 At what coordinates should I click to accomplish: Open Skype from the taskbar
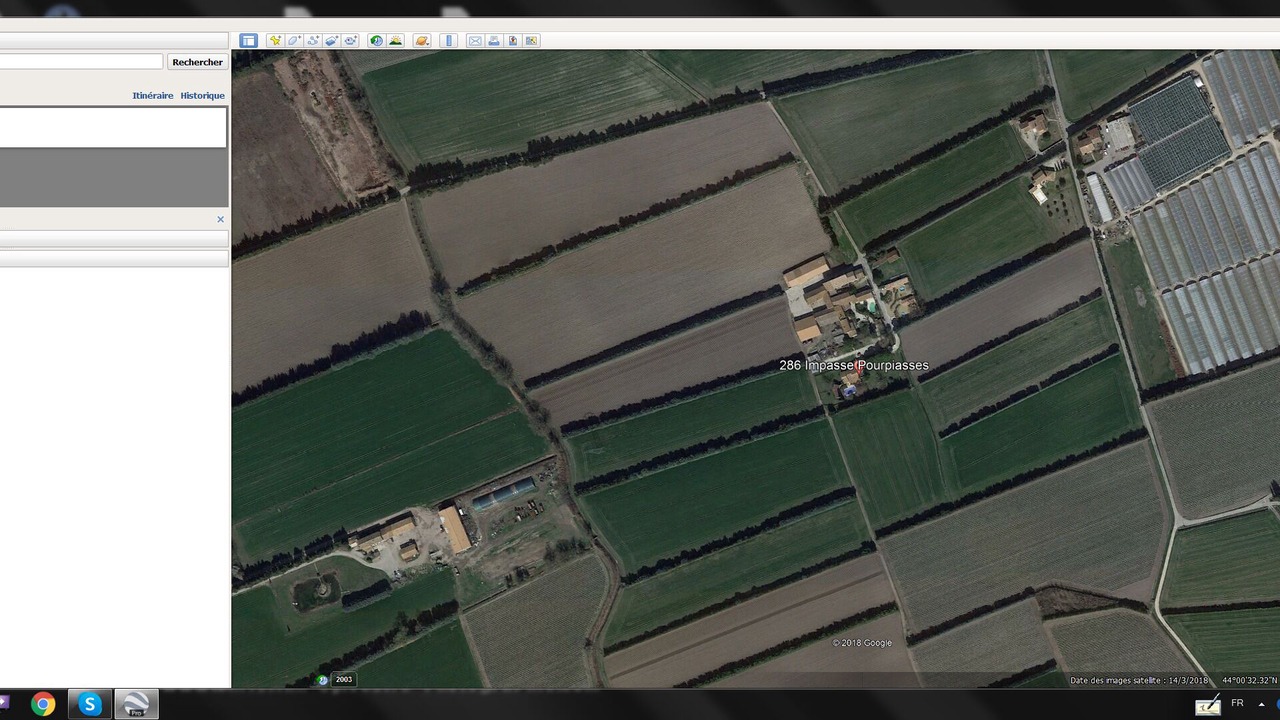[89, 704]
